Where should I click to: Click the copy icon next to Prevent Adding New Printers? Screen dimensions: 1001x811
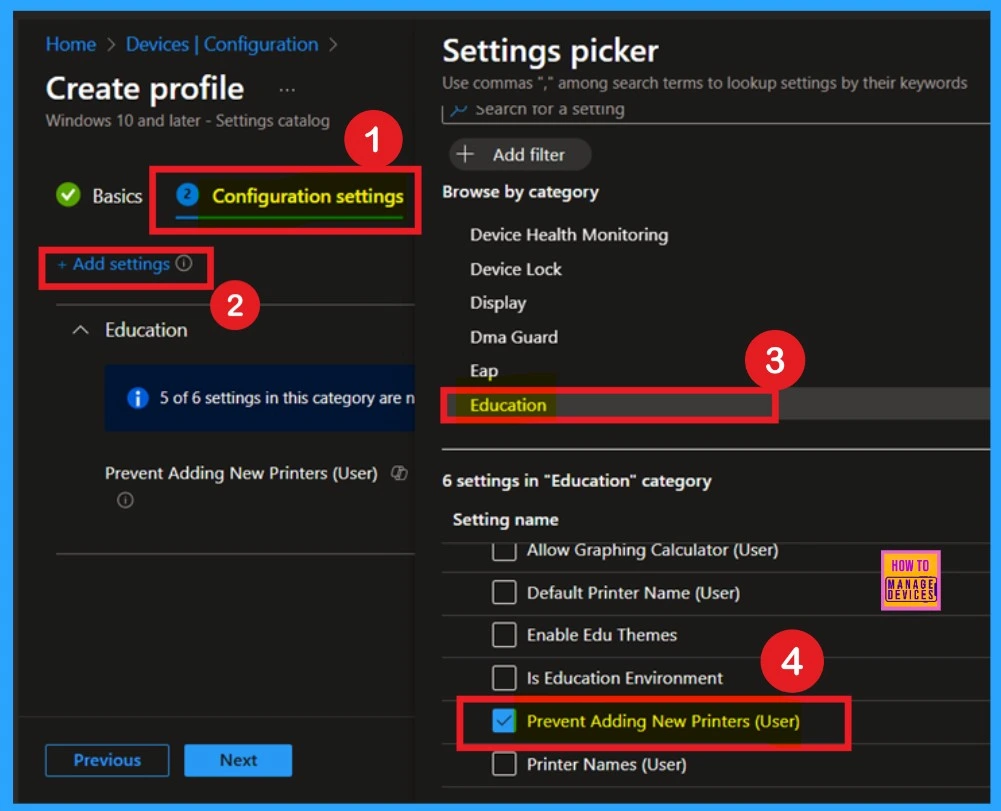[x=399, y=473]
